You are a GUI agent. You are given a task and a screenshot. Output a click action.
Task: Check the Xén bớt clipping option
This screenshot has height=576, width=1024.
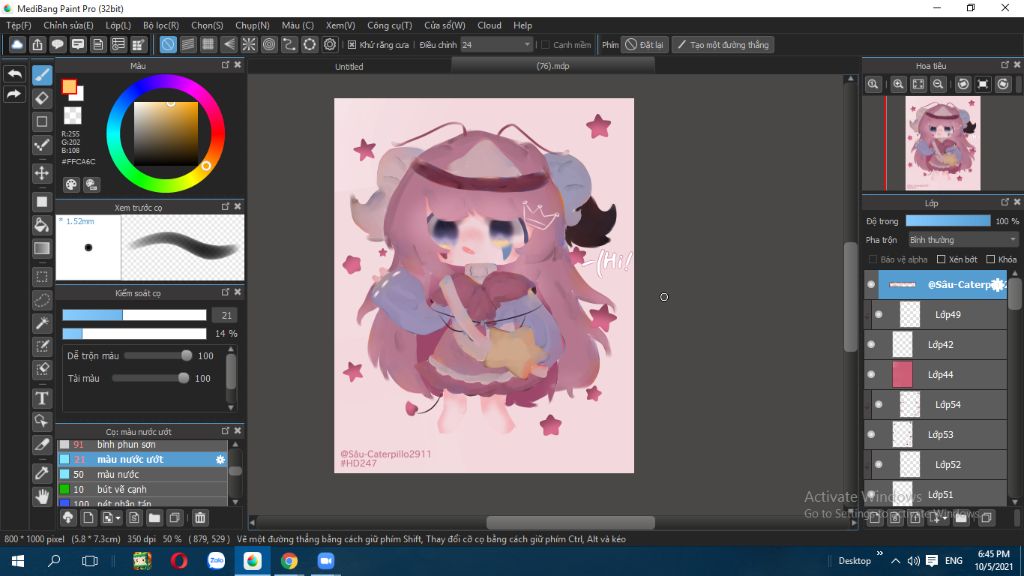(941, 259)
